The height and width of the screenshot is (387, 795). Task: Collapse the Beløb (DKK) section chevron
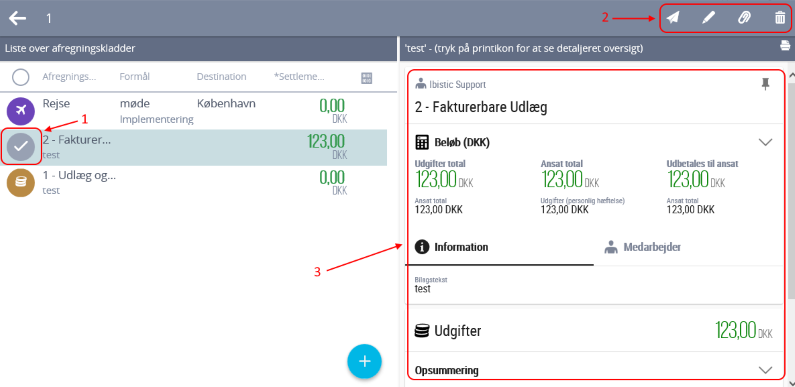coord(765,143)
